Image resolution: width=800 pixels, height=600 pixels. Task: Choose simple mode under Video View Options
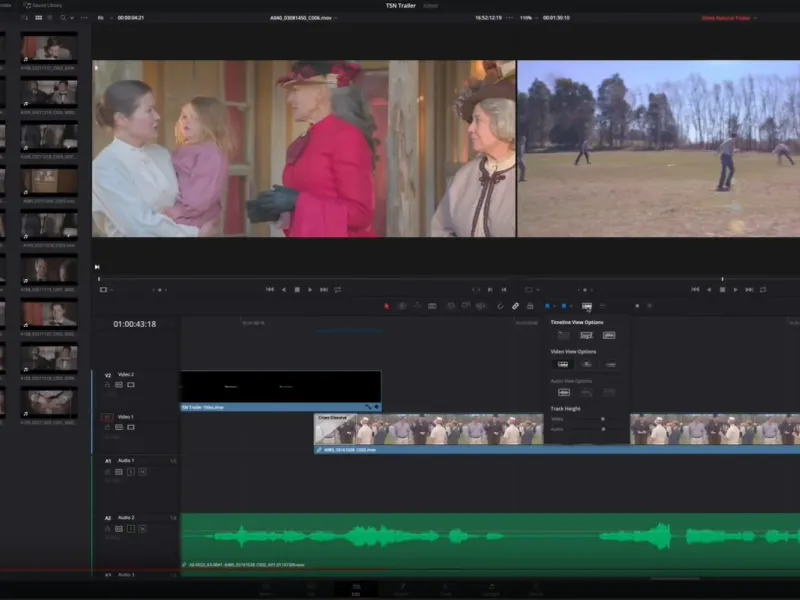(x=610, y=364)
